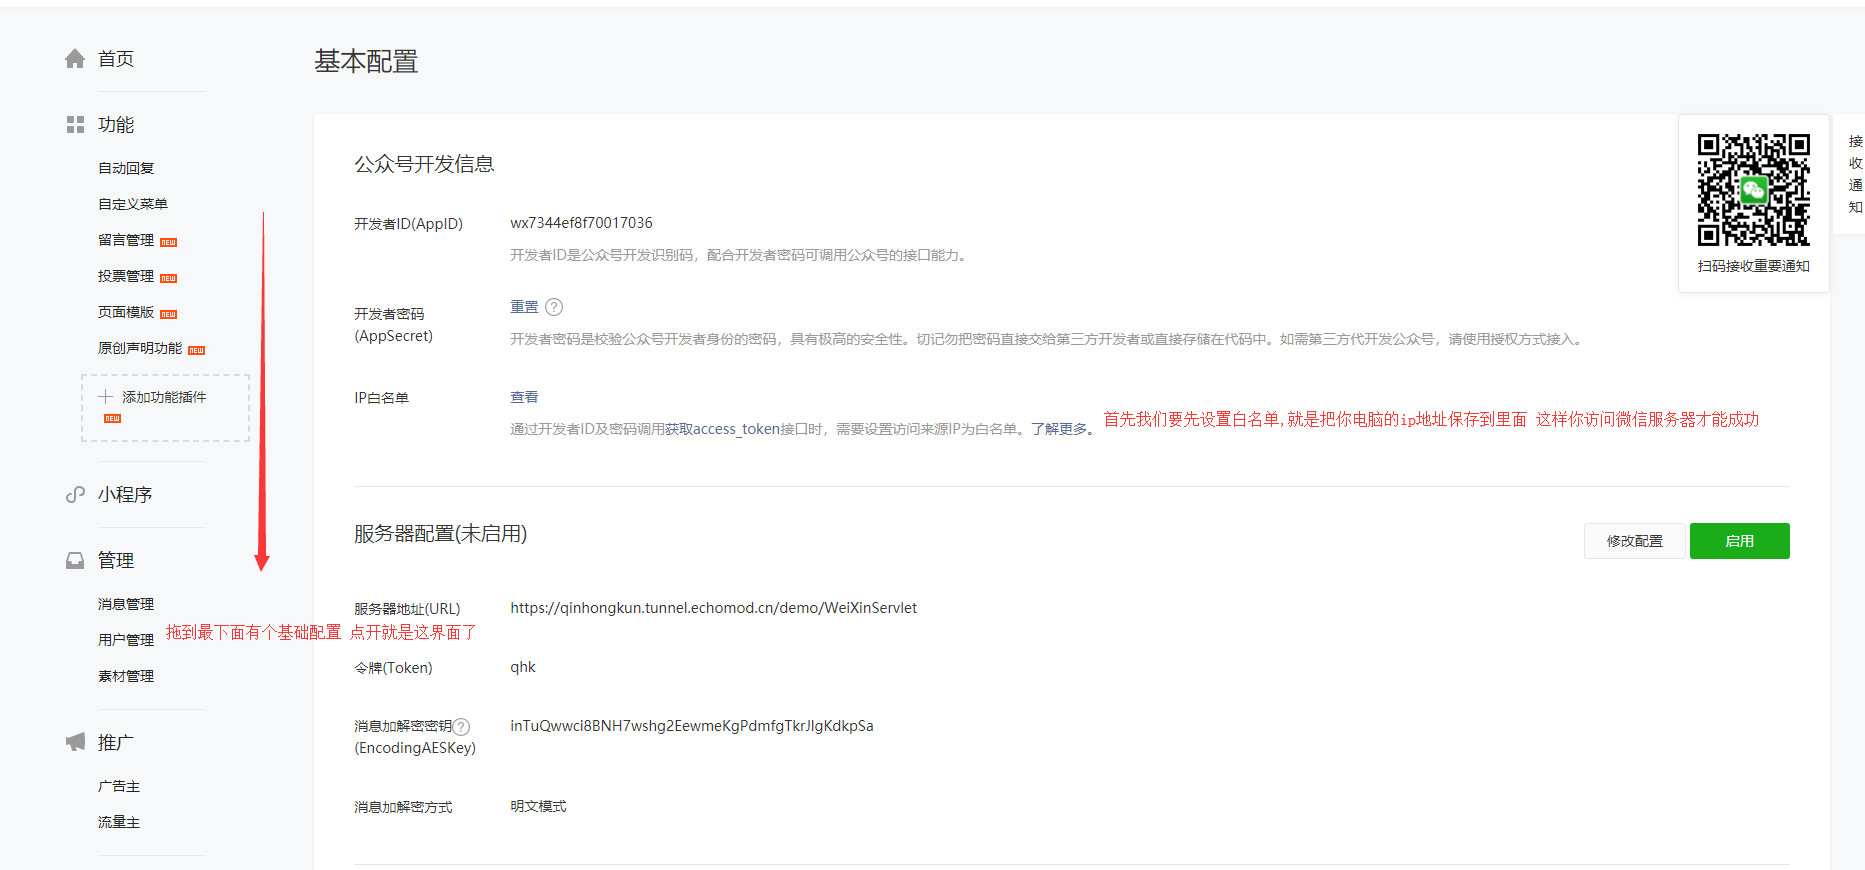This screenshot has width=1865, height=870.
Task: Open 用户管理 in the sidebar
Action: coord(126,640)
